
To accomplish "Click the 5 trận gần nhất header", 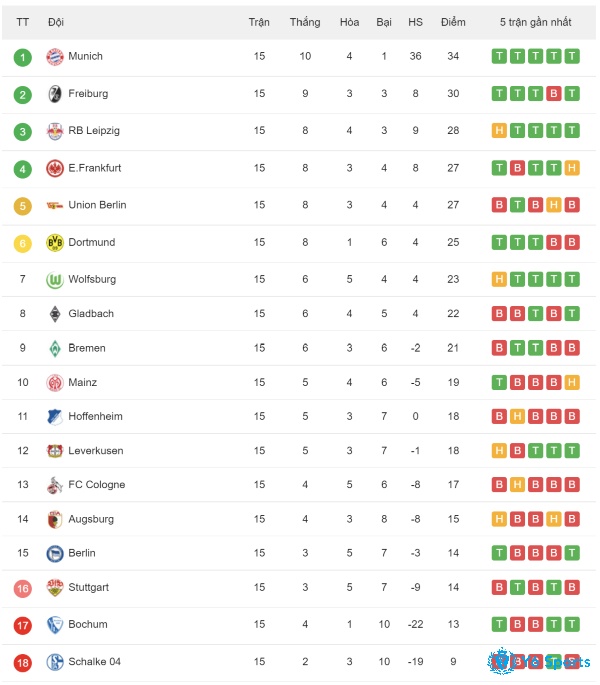I will (x=535, y=22).
